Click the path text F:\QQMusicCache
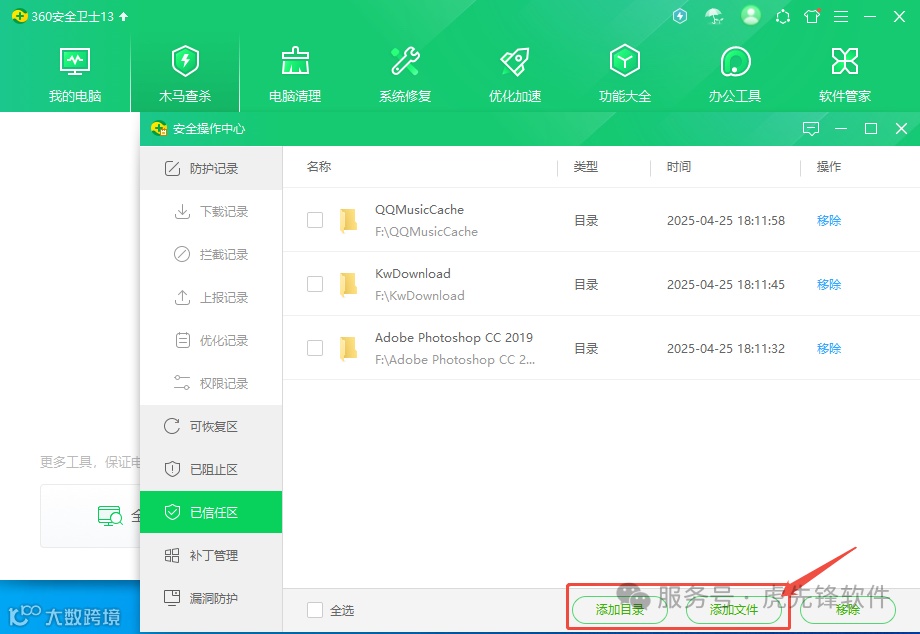920x634 pixels. pyautogui.click(x=427, y=232)
